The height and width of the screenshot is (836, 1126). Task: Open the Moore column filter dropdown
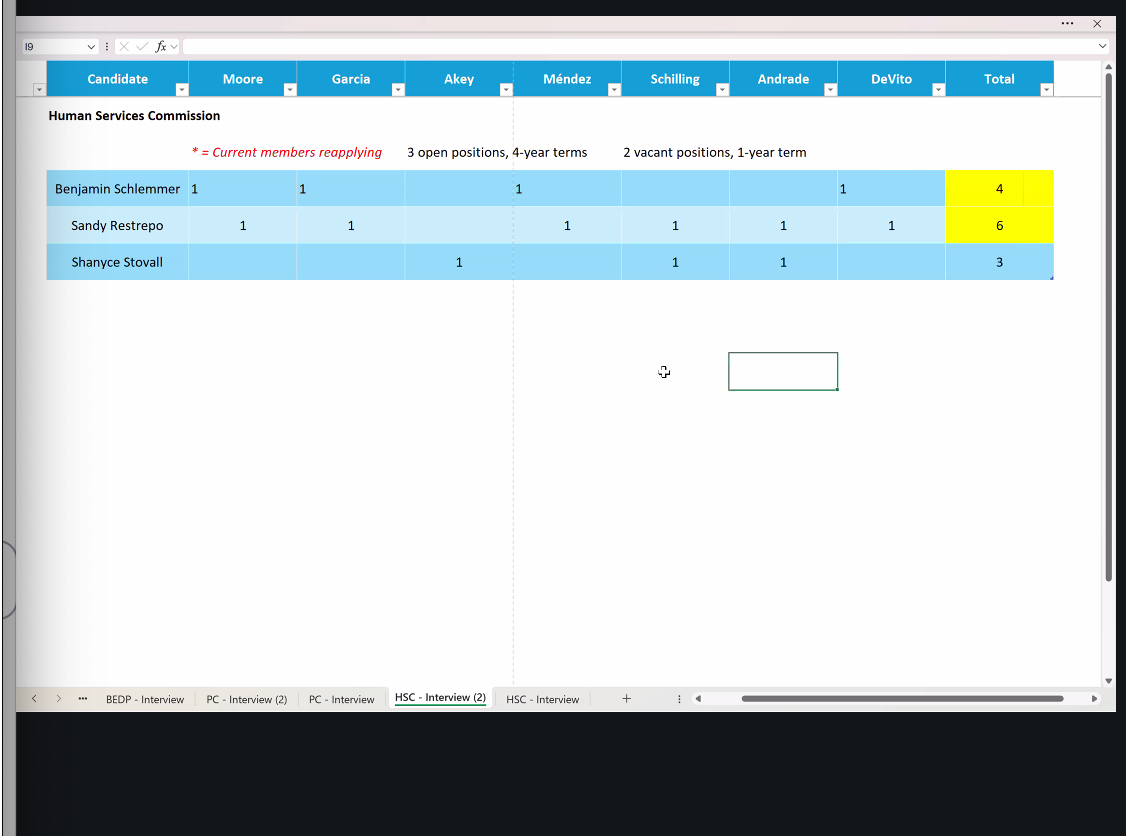[289, 90]
